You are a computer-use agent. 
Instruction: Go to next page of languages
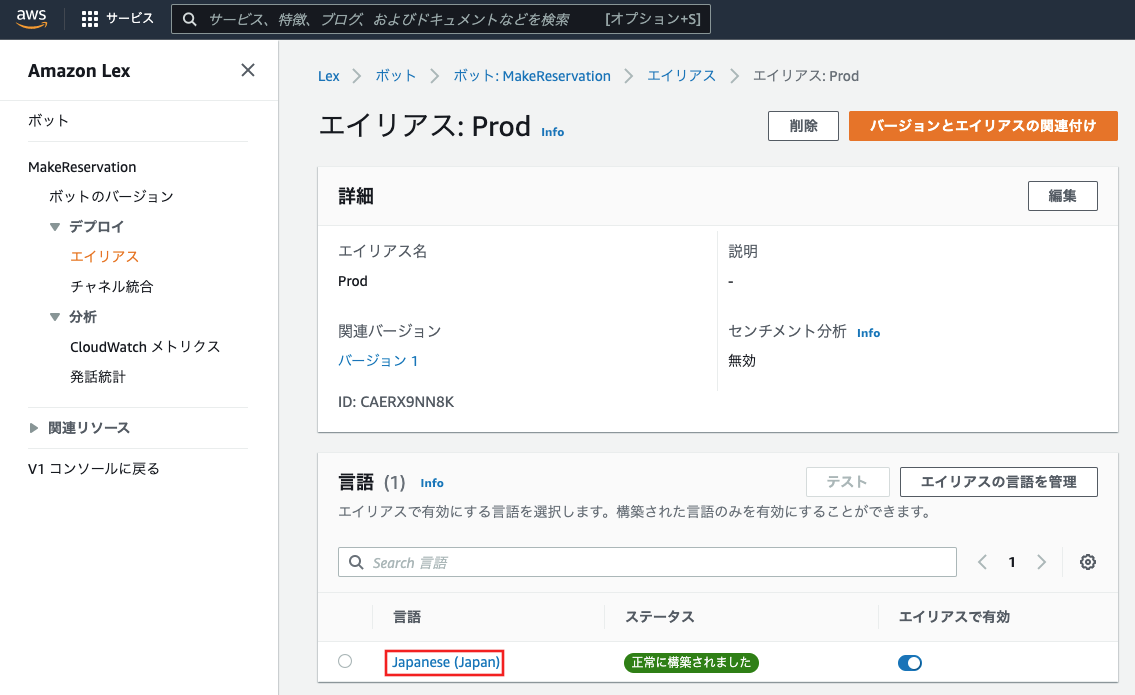click(1041, 562)
